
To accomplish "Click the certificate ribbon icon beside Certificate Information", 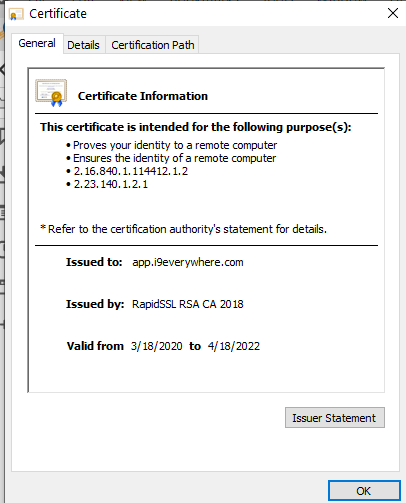I will point(51,93).
